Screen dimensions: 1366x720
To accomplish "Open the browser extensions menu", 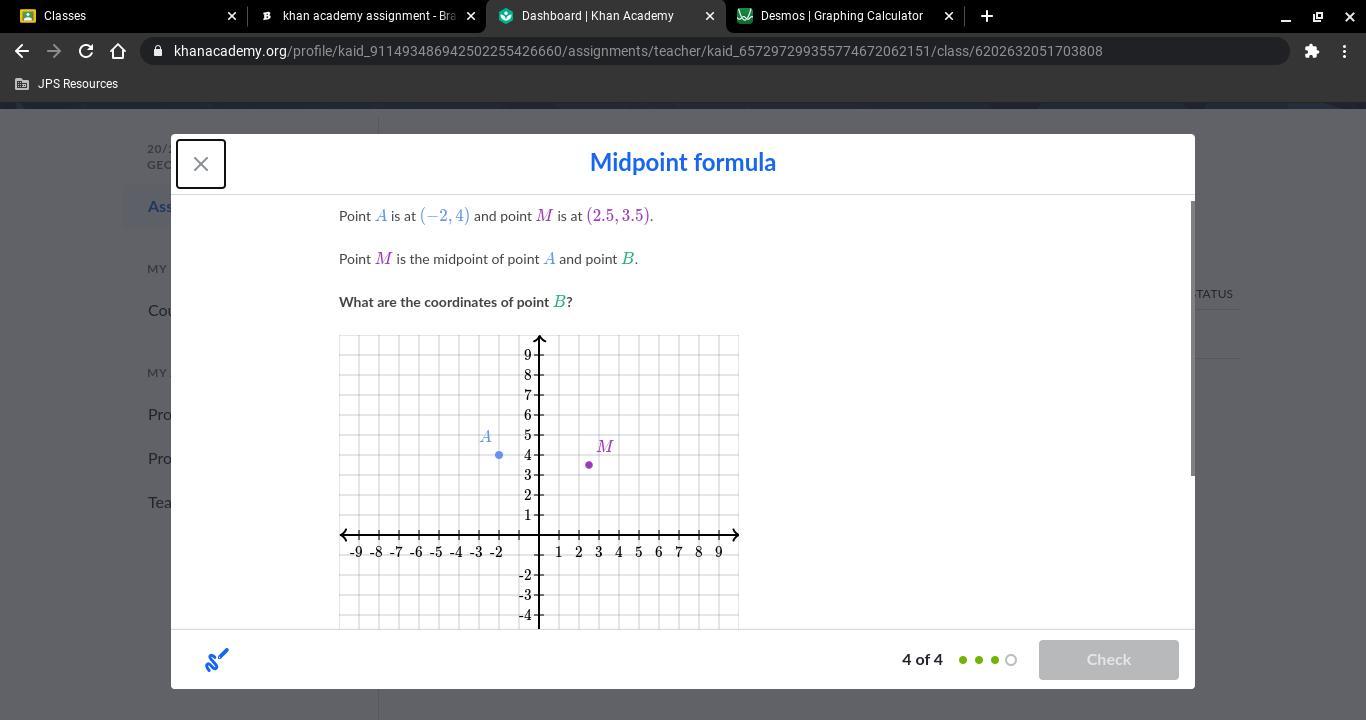I will pos(1312,51).
